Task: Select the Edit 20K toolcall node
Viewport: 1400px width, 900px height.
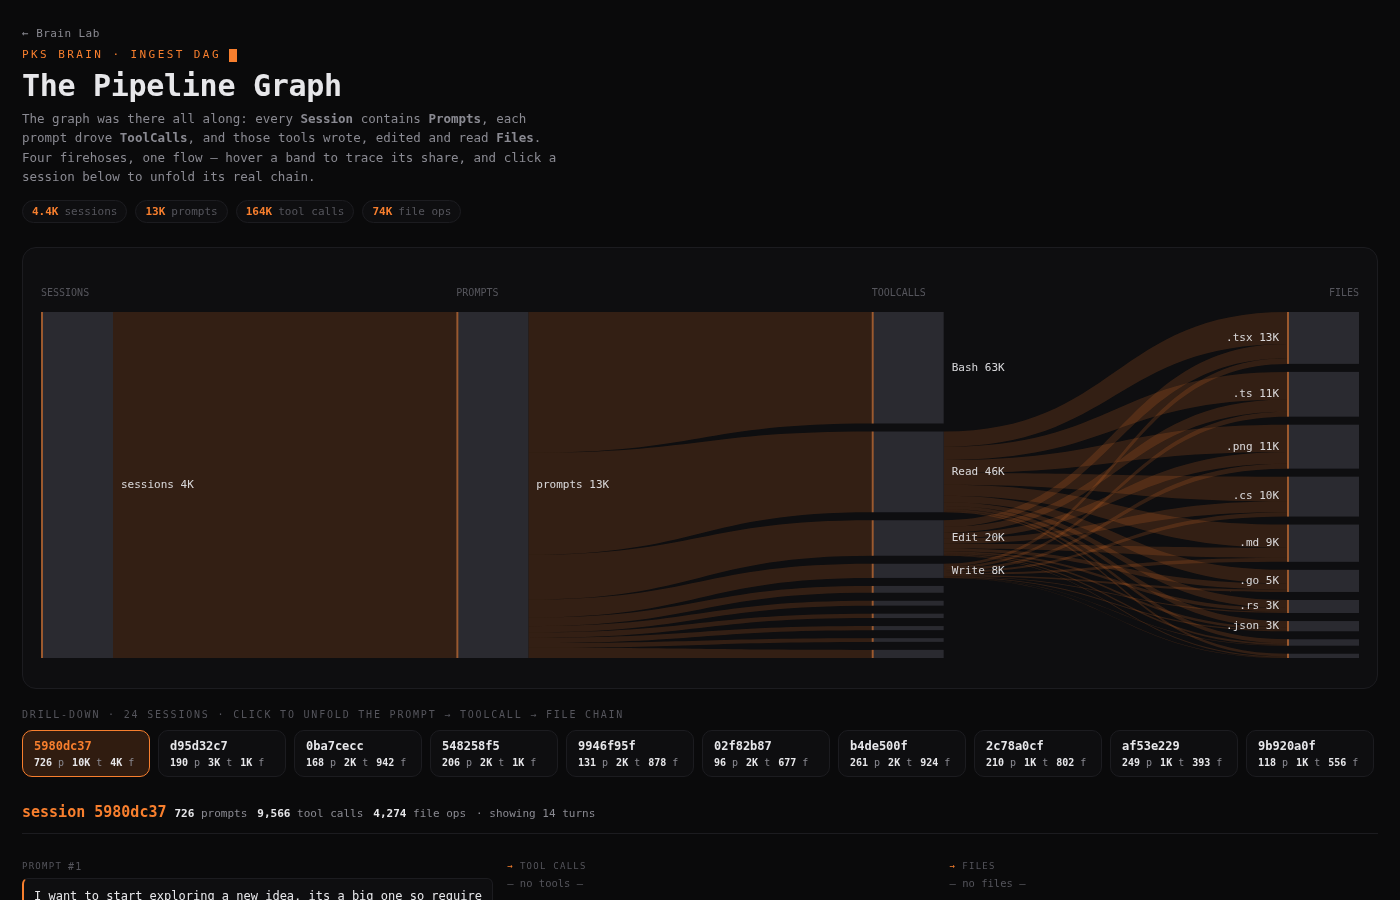Action: point(908,537)
